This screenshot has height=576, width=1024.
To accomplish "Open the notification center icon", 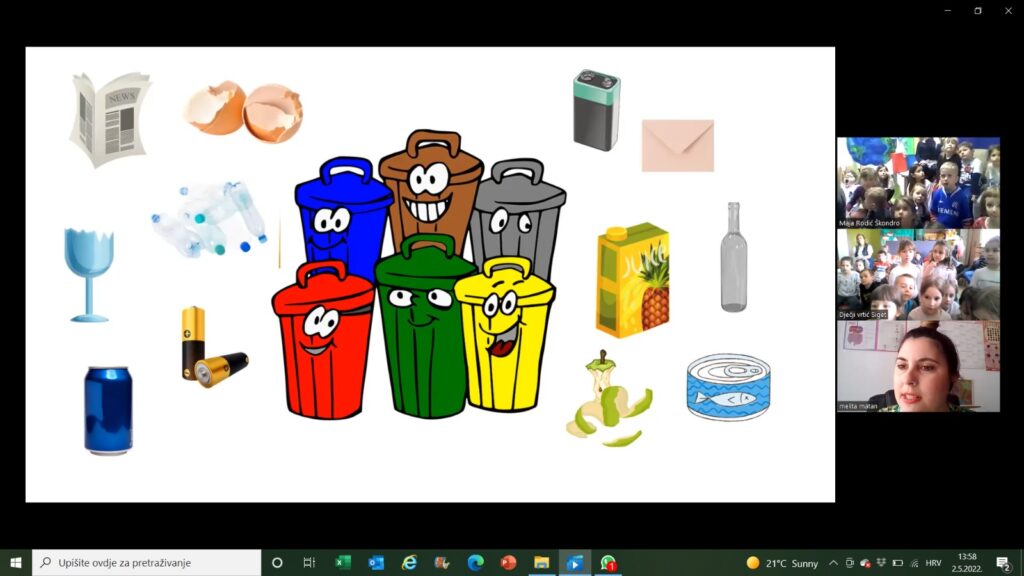I will (1003, 563).
